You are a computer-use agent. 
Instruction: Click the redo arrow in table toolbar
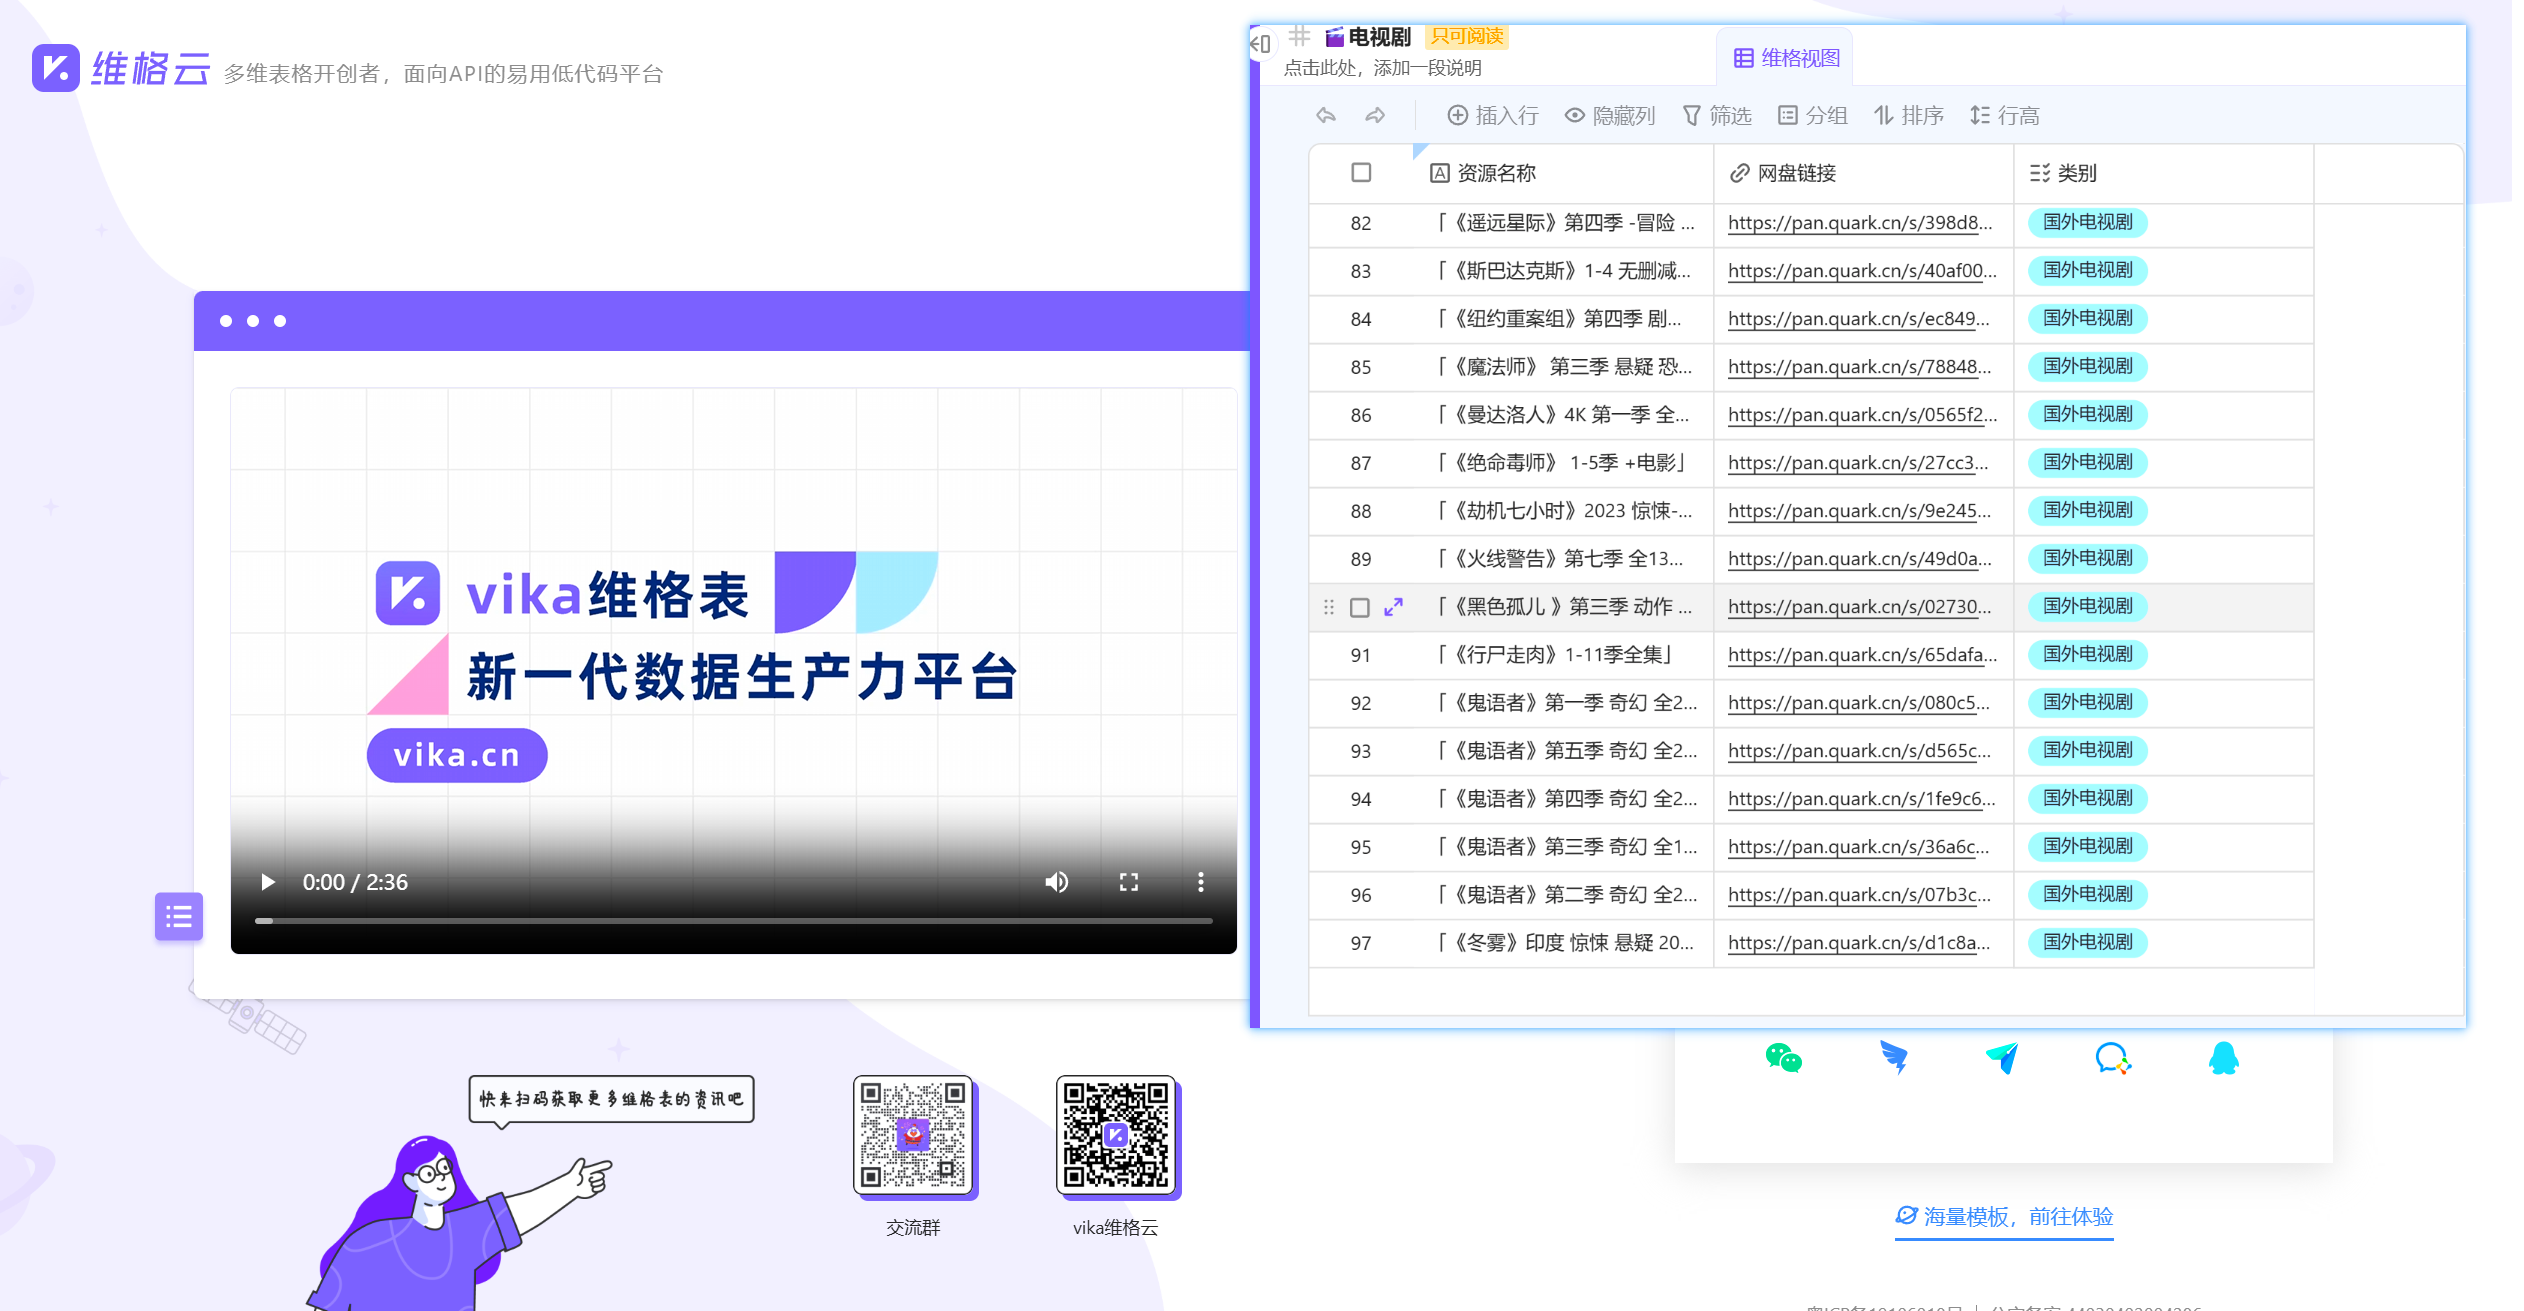[x=1375, y=116]
